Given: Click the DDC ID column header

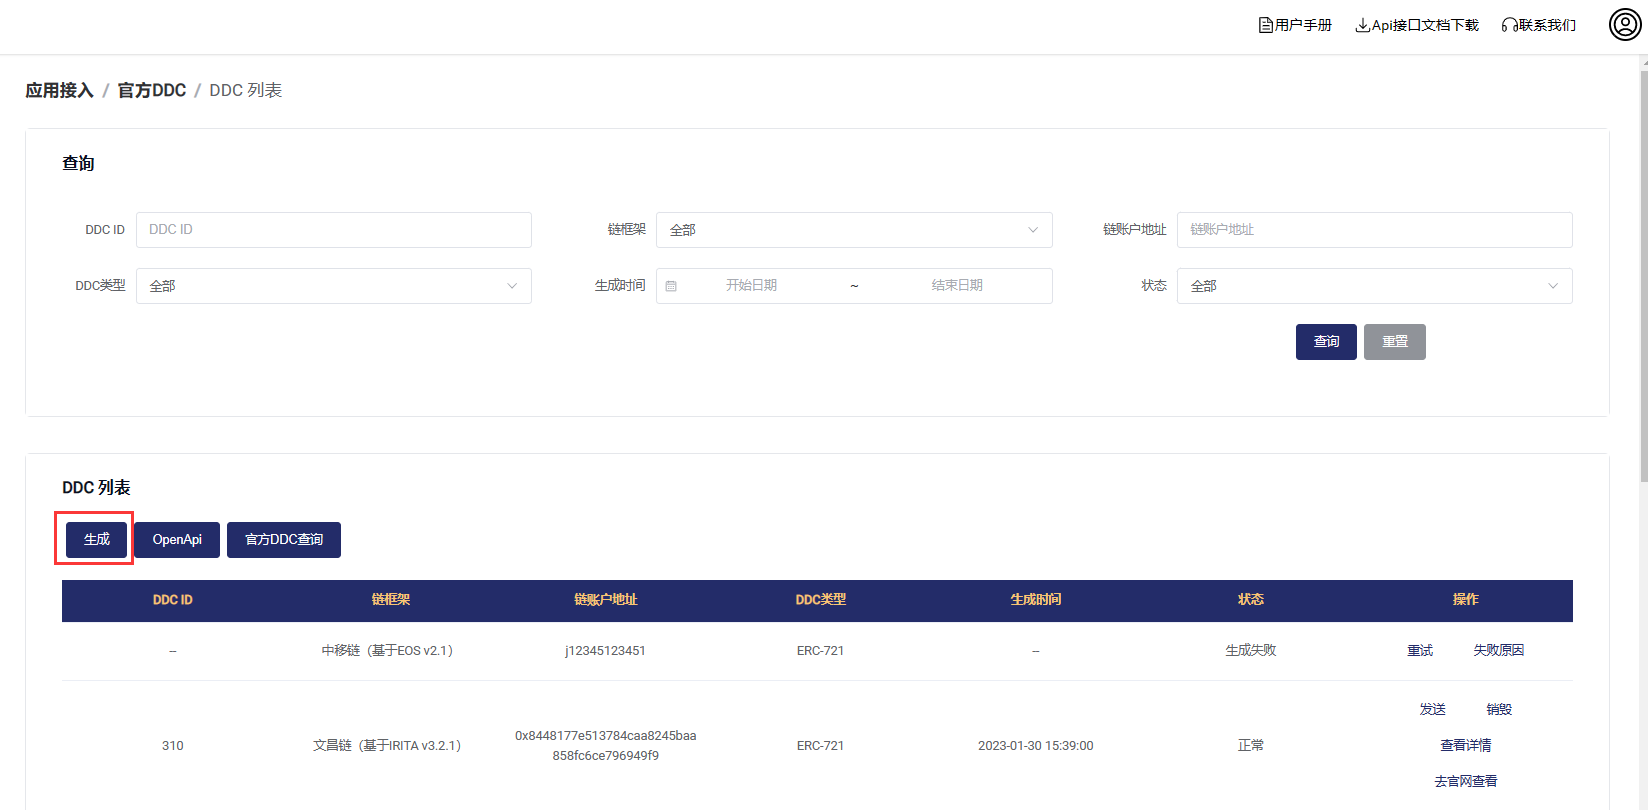Looking at the screenshot, I should (x=173, y=600).
